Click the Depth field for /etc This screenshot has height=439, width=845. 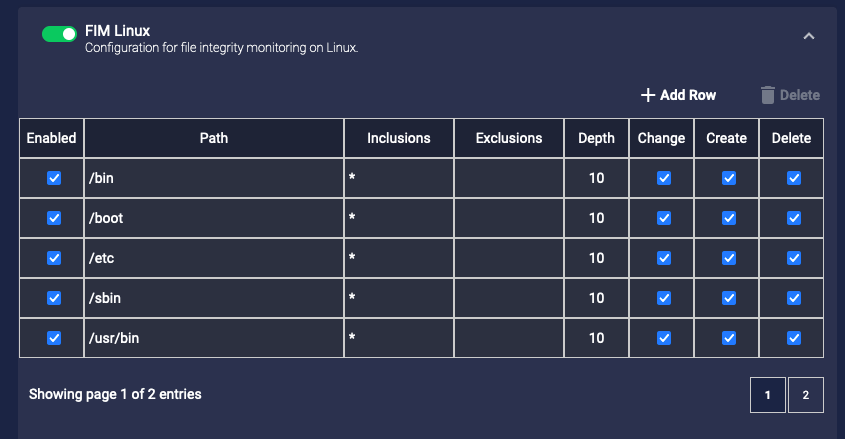click(596, 258)
